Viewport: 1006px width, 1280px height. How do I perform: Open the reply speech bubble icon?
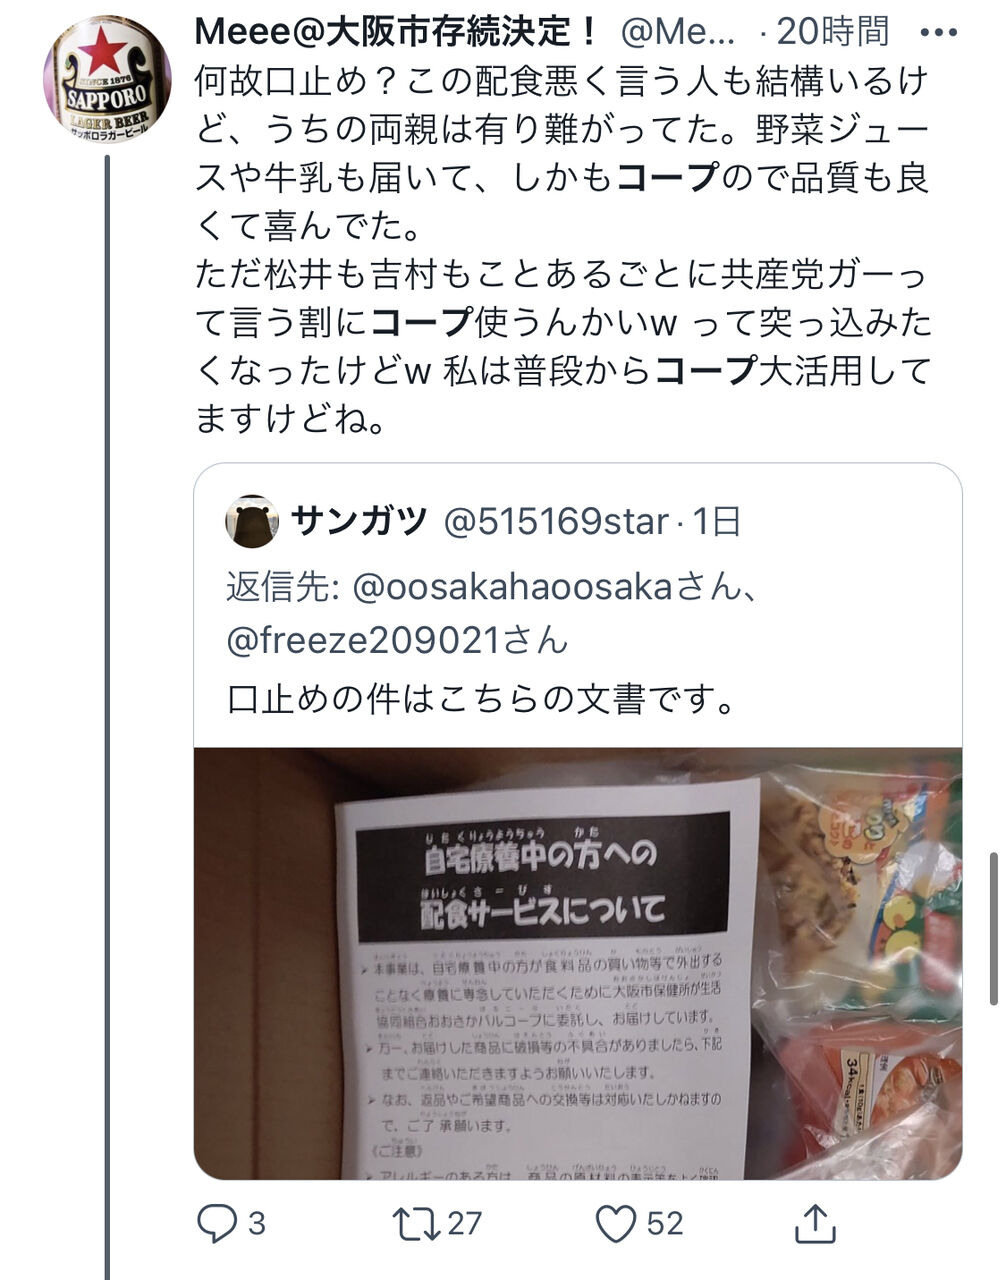click(217, 1223)
